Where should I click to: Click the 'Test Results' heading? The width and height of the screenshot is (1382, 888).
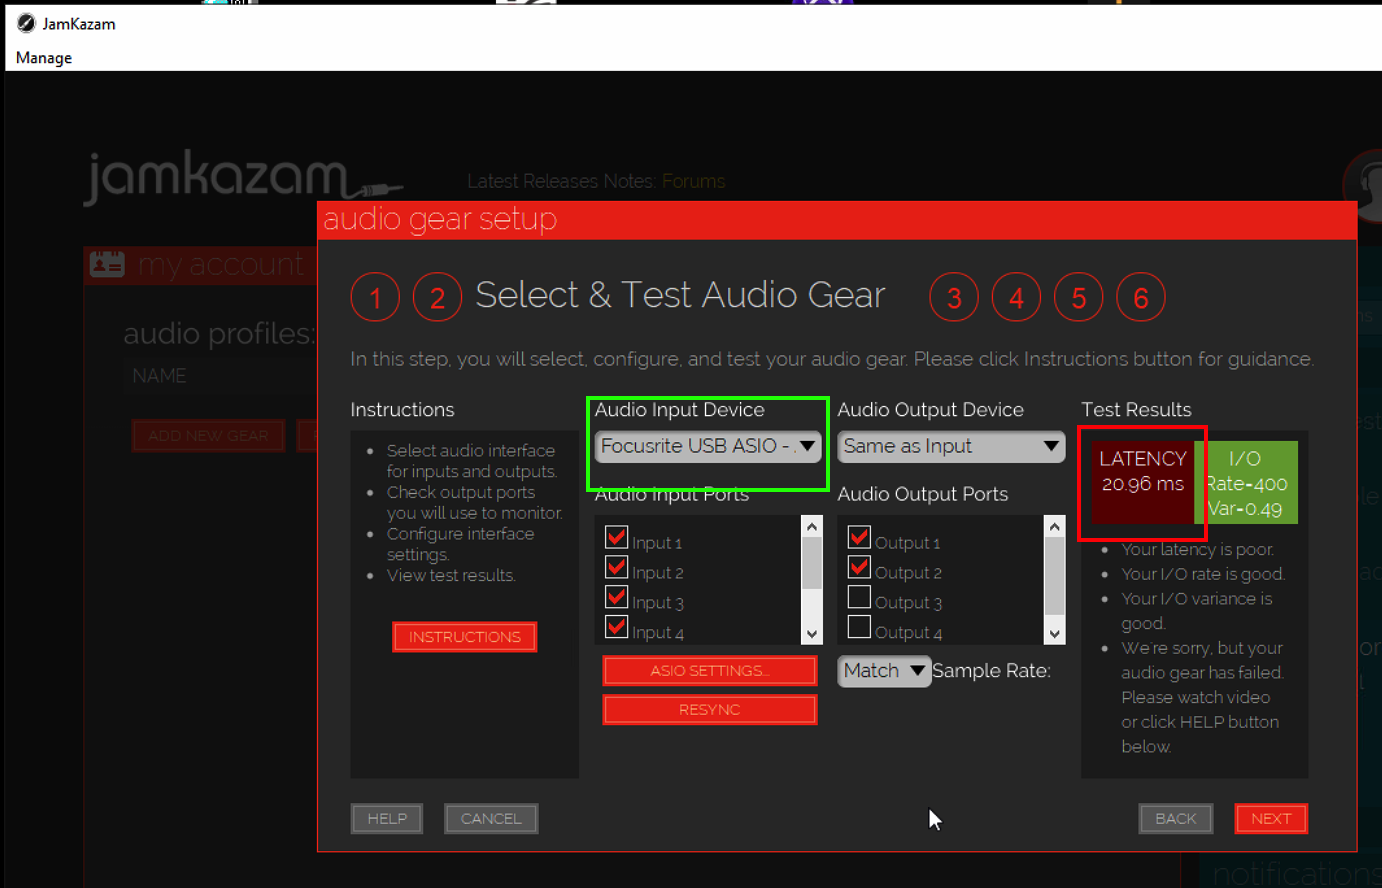pyautogui.click(x=1136, y=410)
